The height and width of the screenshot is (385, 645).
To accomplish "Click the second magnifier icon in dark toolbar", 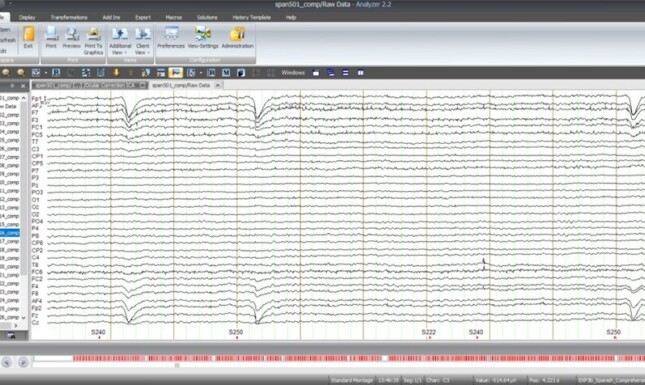I will (x=21, y=73).
